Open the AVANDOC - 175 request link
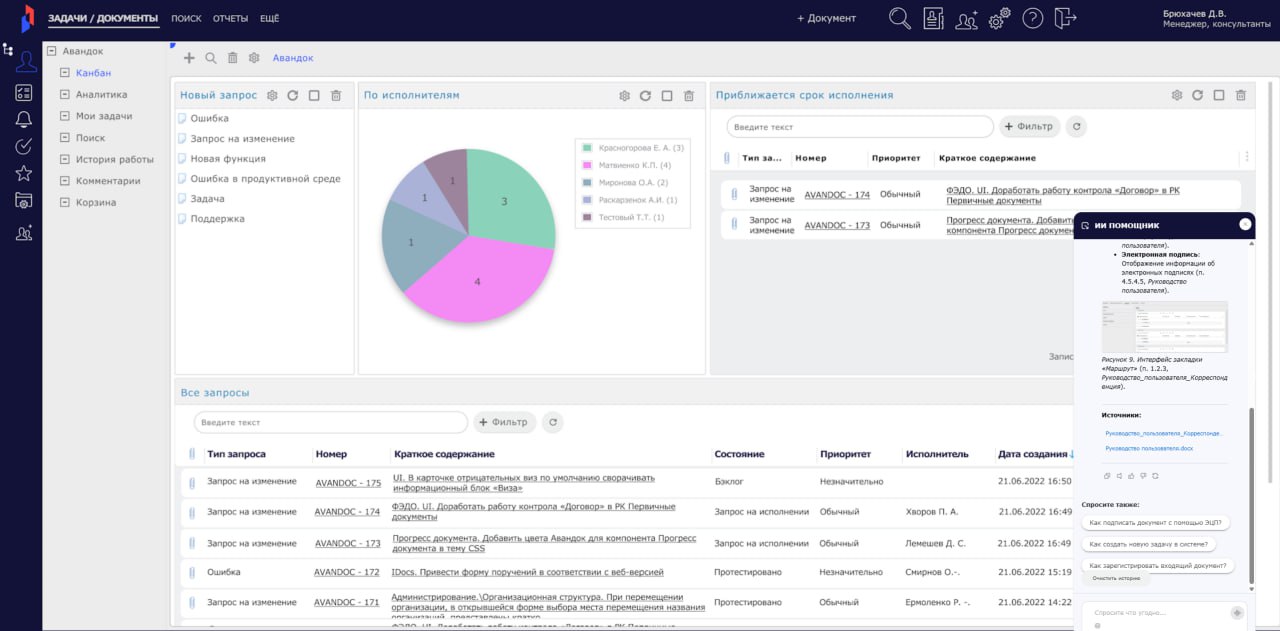The image size is (1280, 631). coord(348,483)
